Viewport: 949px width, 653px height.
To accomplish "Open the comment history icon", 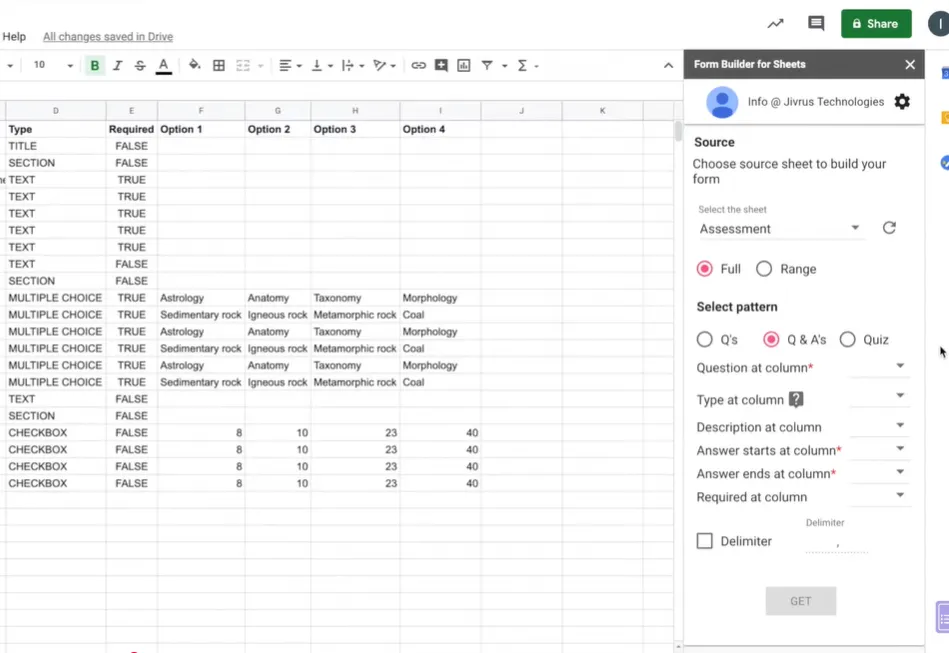I will click(x=816, y=23).
